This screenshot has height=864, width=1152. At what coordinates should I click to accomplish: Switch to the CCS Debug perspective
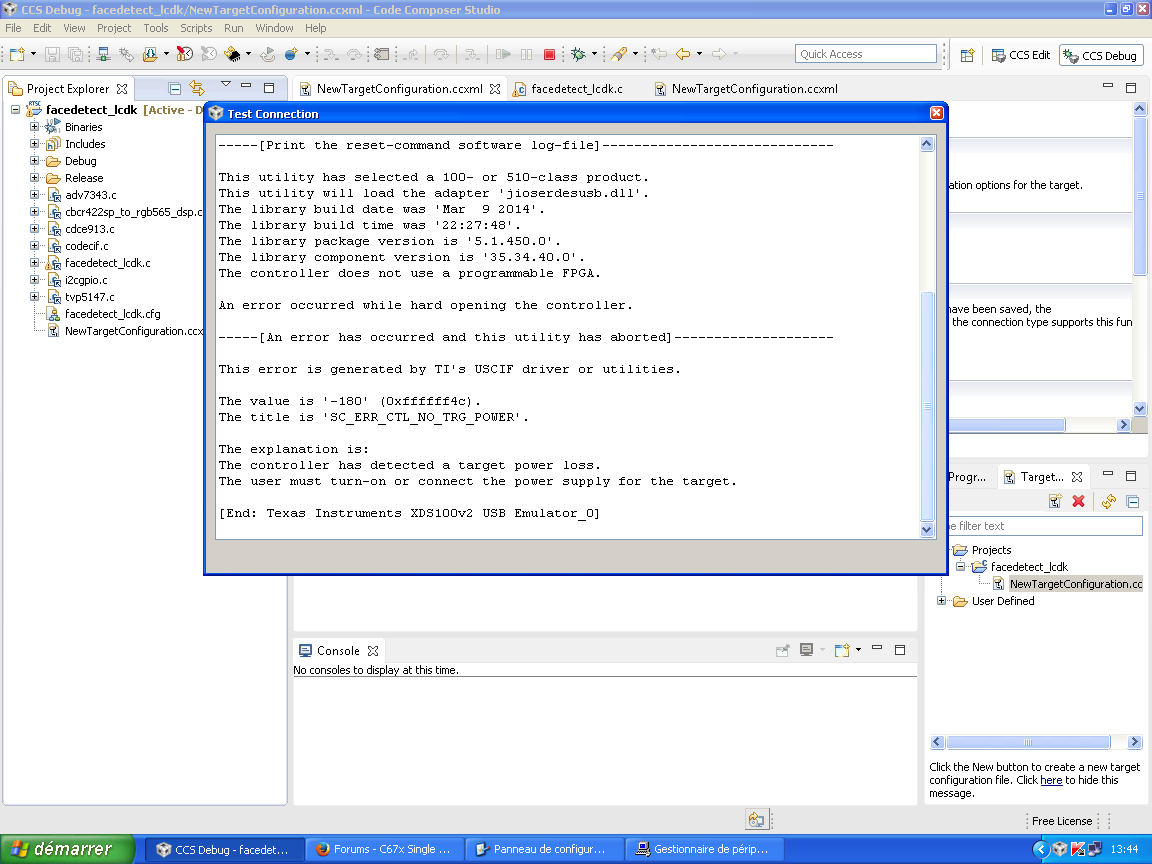(x=1101, y=55)
